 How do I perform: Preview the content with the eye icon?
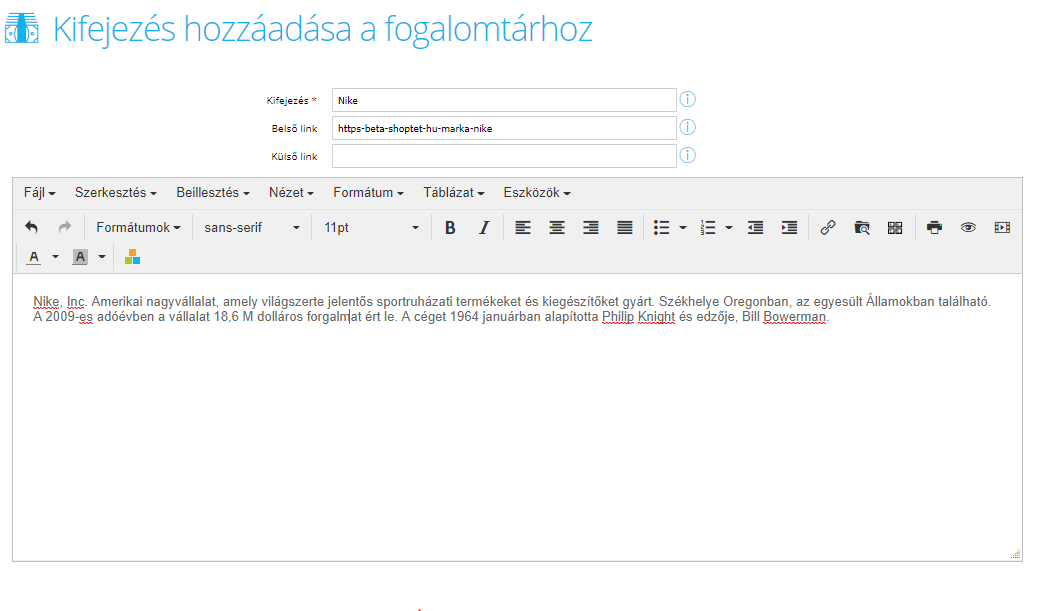pos(968,227)
